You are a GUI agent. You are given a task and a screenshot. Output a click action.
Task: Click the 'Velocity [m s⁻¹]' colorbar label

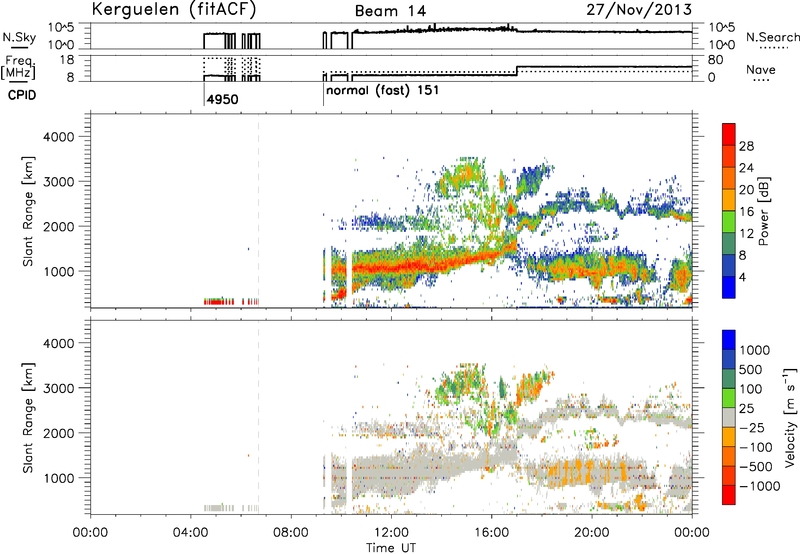(790, 417)
